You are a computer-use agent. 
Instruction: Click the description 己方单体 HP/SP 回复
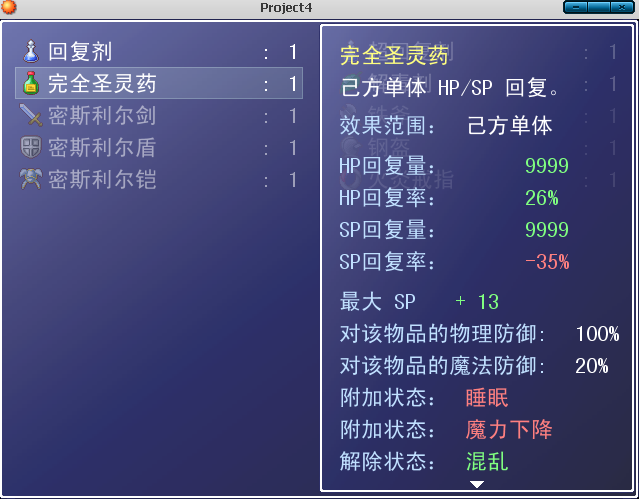click(x=450, y=87)
